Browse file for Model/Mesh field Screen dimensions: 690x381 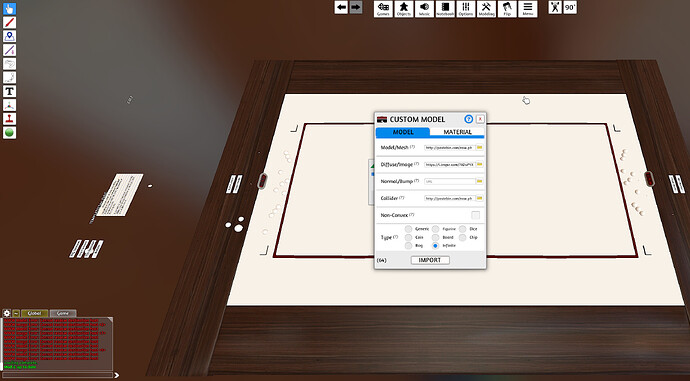(480, 147)
